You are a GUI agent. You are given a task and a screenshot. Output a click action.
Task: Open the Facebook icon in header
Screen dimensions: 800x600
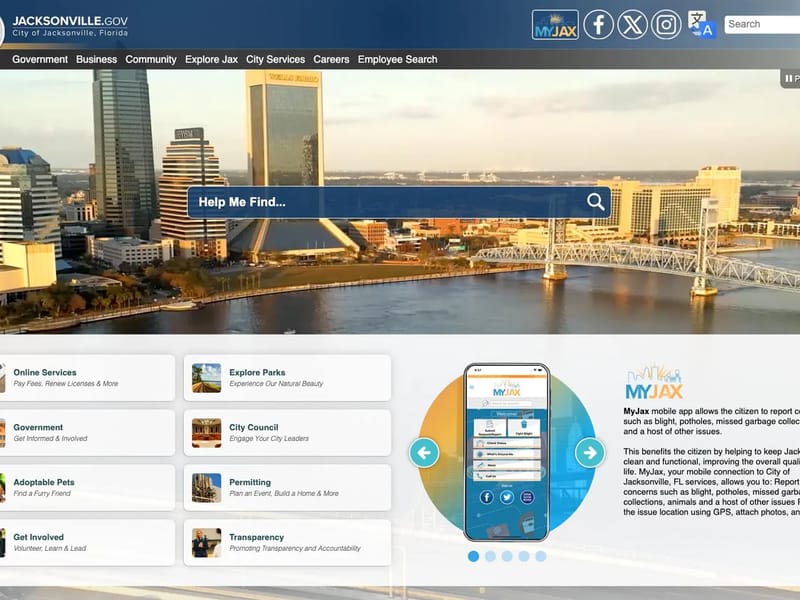click(598, 24)
